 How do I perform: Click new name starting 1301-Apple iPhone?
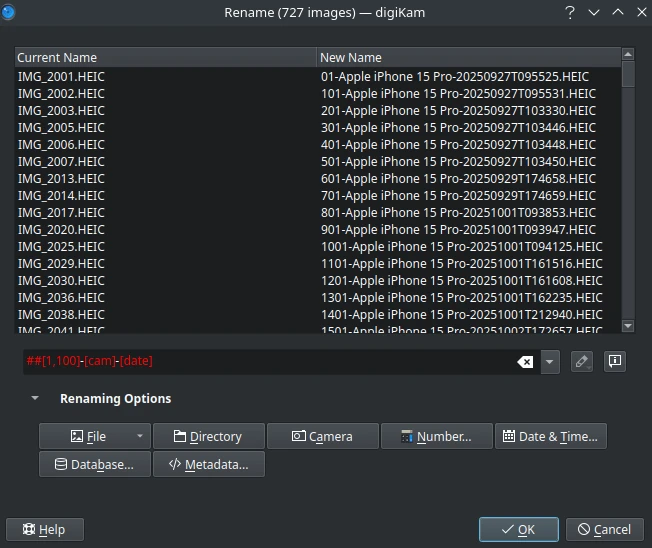pyautogui.click(x=462, y=298)
